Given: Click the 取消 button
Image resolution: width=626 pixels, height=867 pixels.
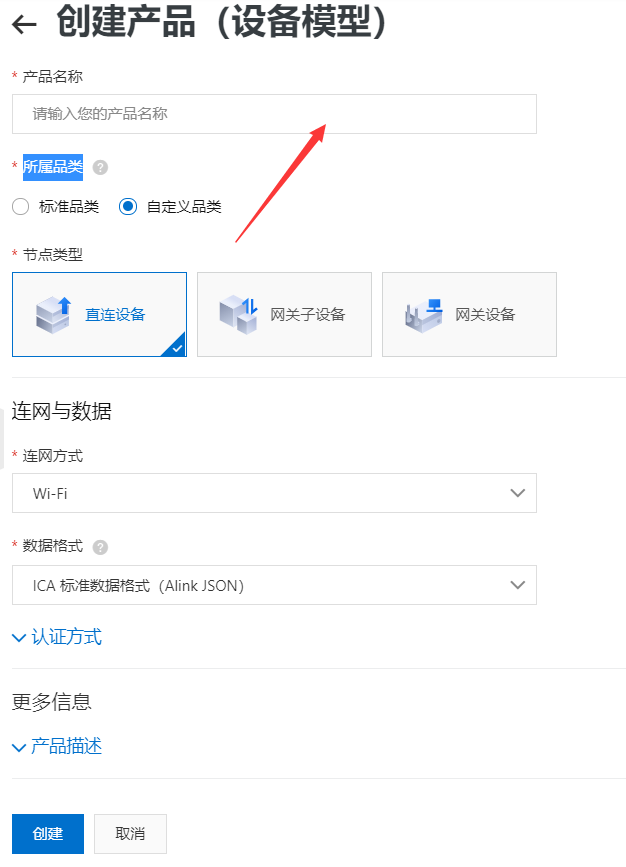Looking at the screenshot, I should click(130, 834).
